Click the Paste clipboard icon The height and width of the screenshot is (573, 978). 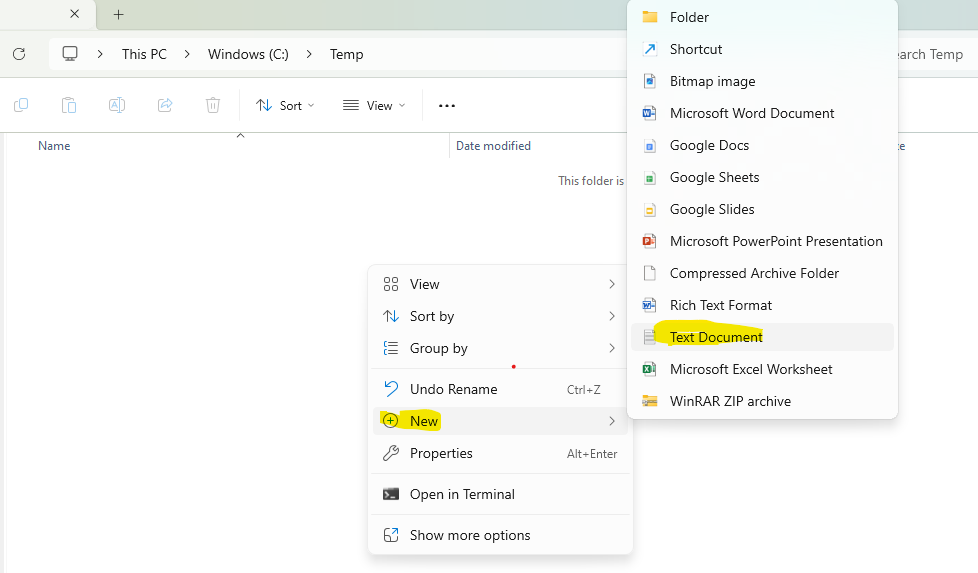[x=69, y=105]
